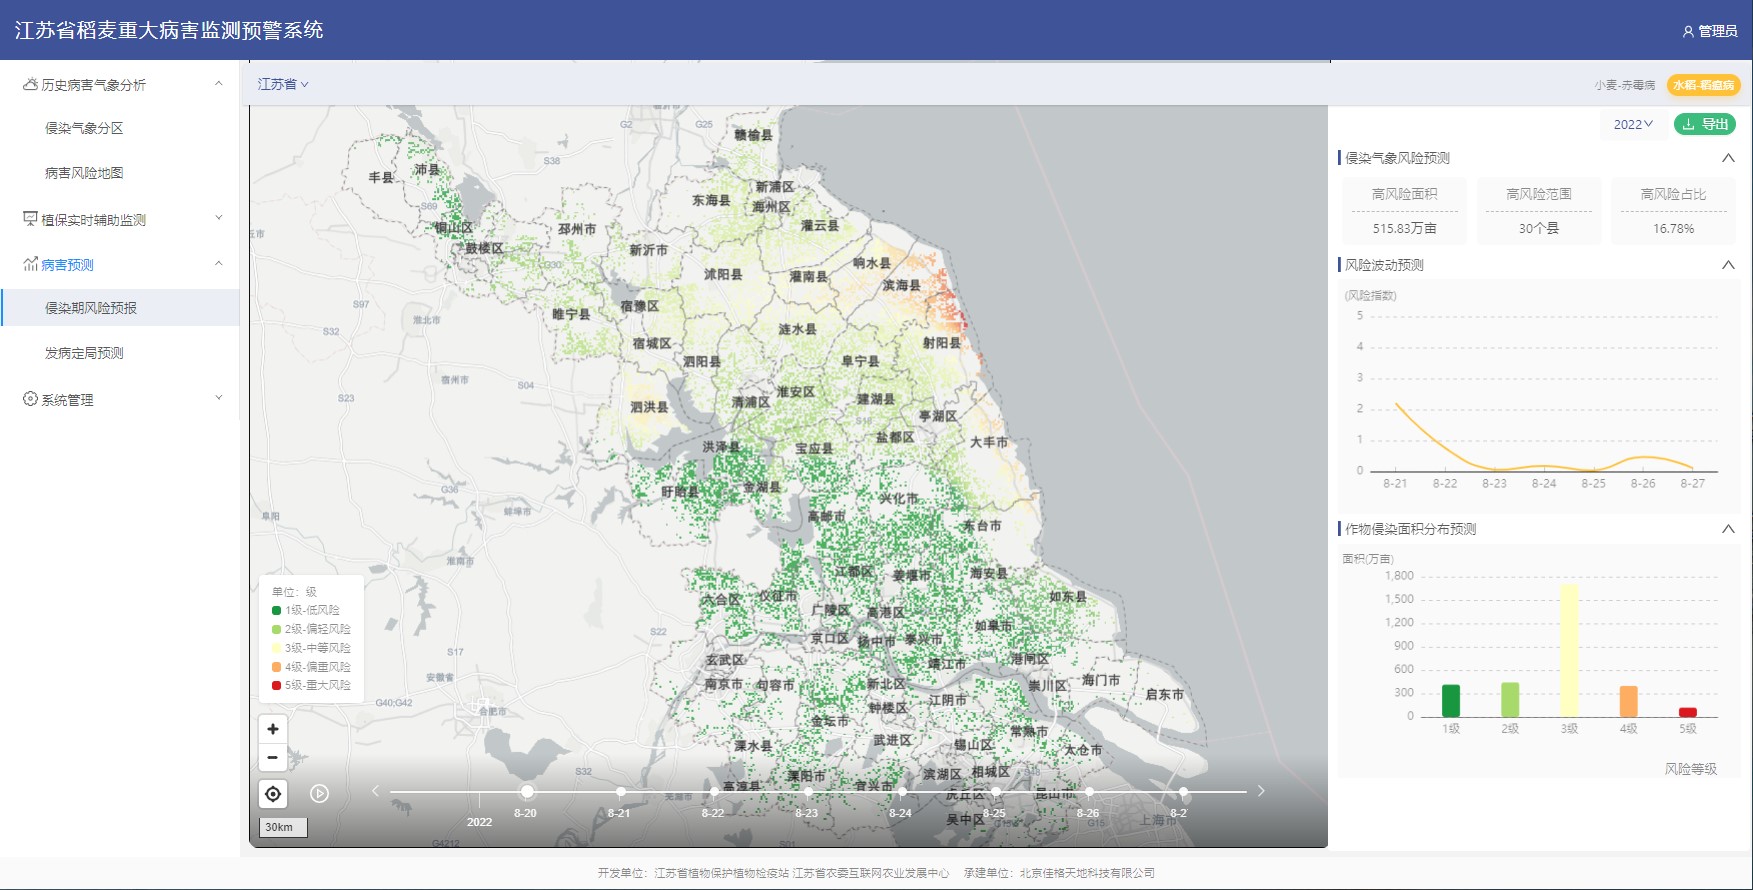Switch to 小麦-赤霉病 crop toggle
The image size is (1753, 890).
pos(1625,86)
